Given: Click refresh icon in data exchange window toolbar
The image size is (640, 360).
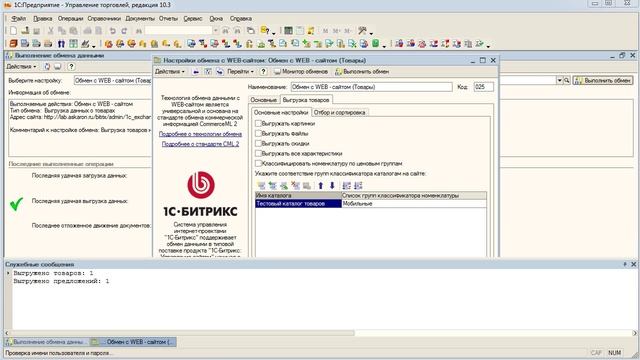Looking at the screenshot, I should pos(47,67).
